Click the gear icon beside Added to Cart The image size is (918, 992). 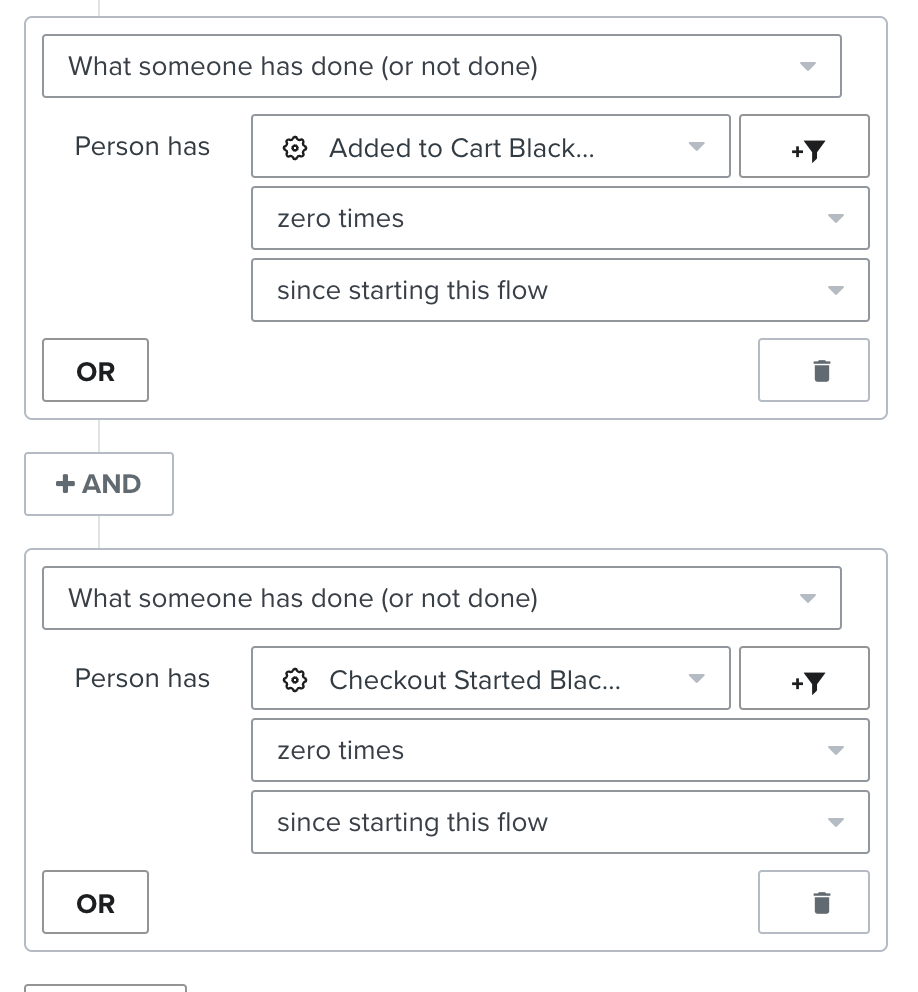point(294,148)
